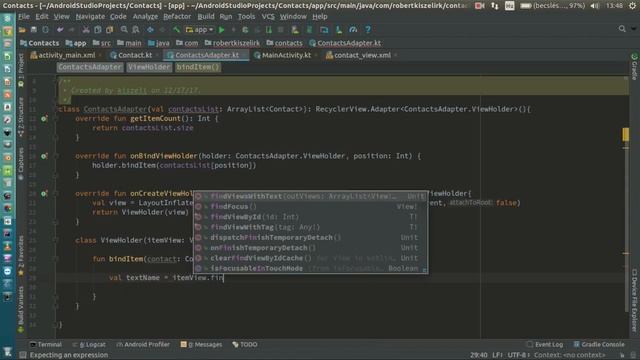Click the Navigate Back arrow icon
This screenshot has width=640, height=360.
pos(150,30)
